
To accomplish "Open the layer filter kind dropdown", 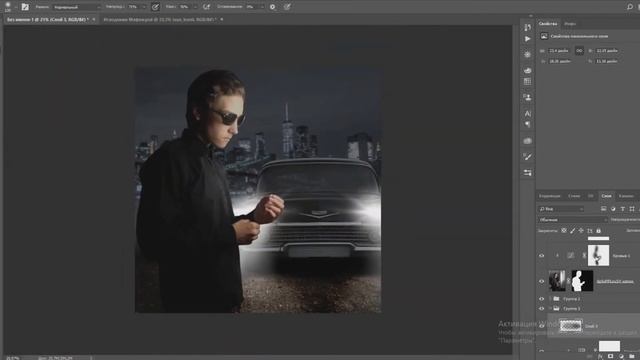I will 561,209.
